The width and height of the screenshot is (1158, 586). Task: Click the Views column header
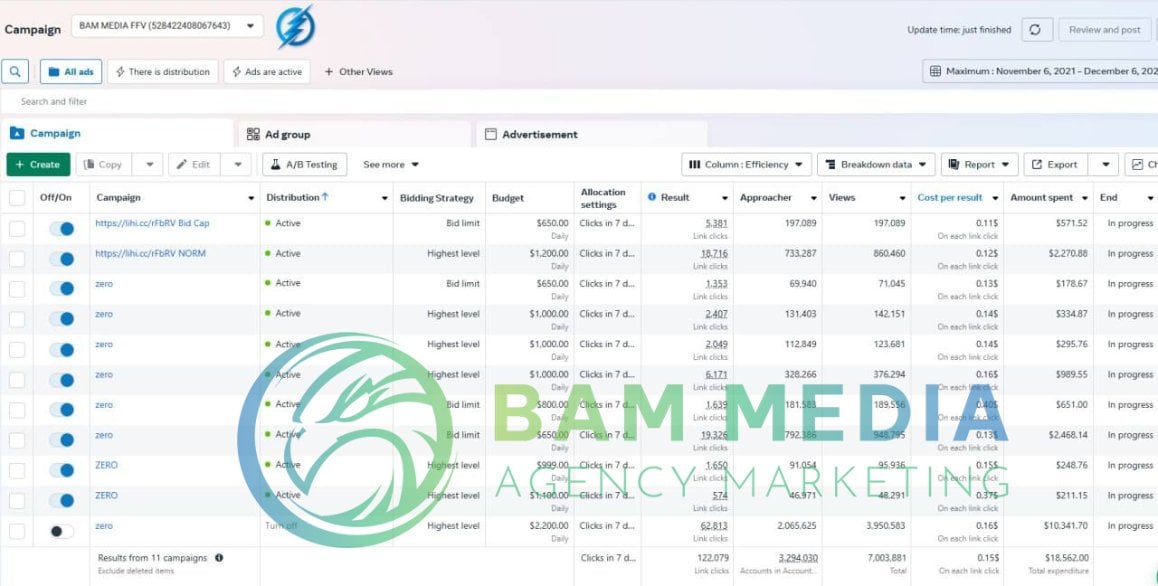[842, 198]
